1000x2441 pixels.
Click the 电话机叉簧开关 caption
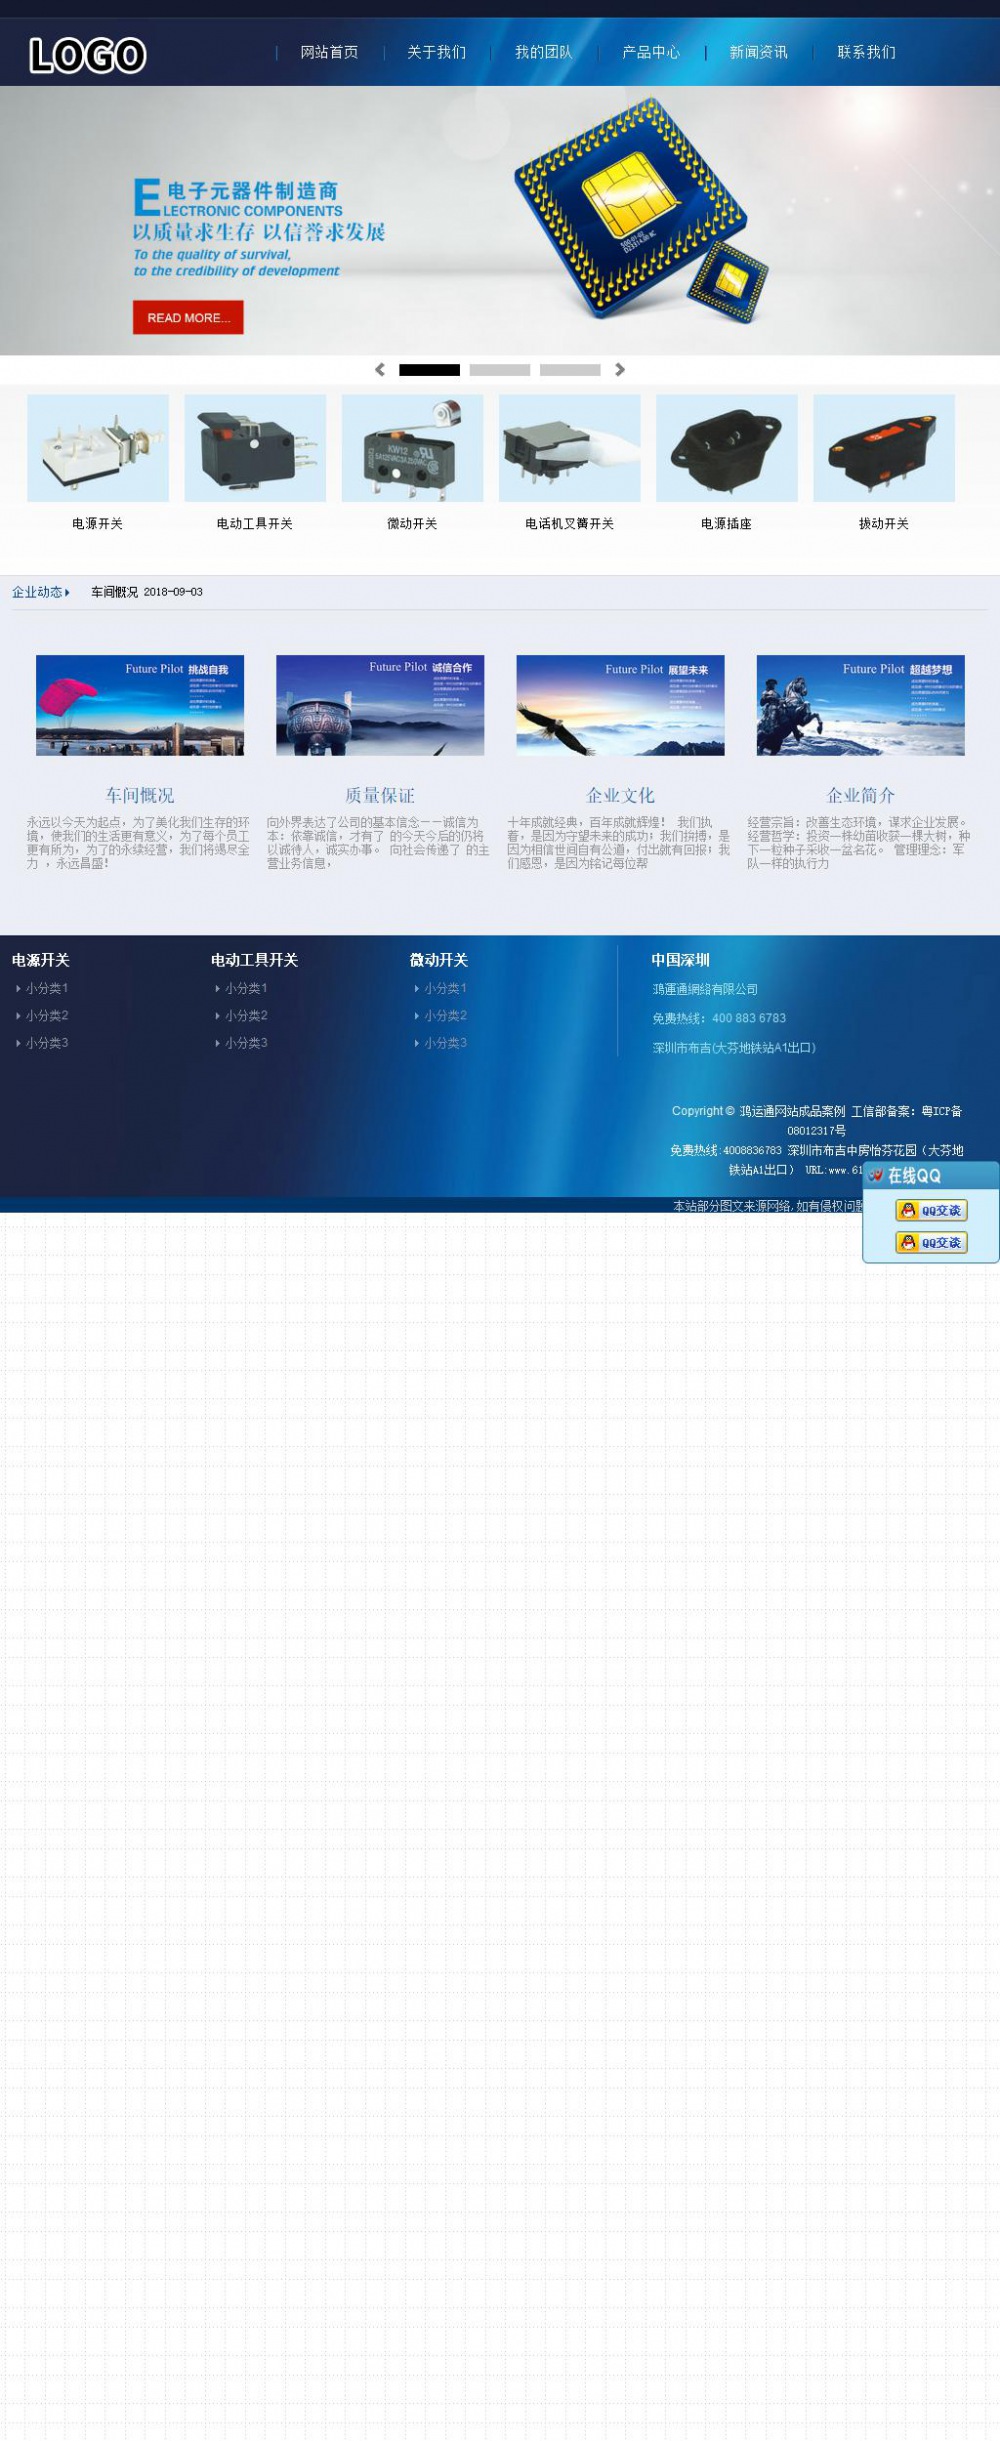pyautogui.click(x=570, y=524)
